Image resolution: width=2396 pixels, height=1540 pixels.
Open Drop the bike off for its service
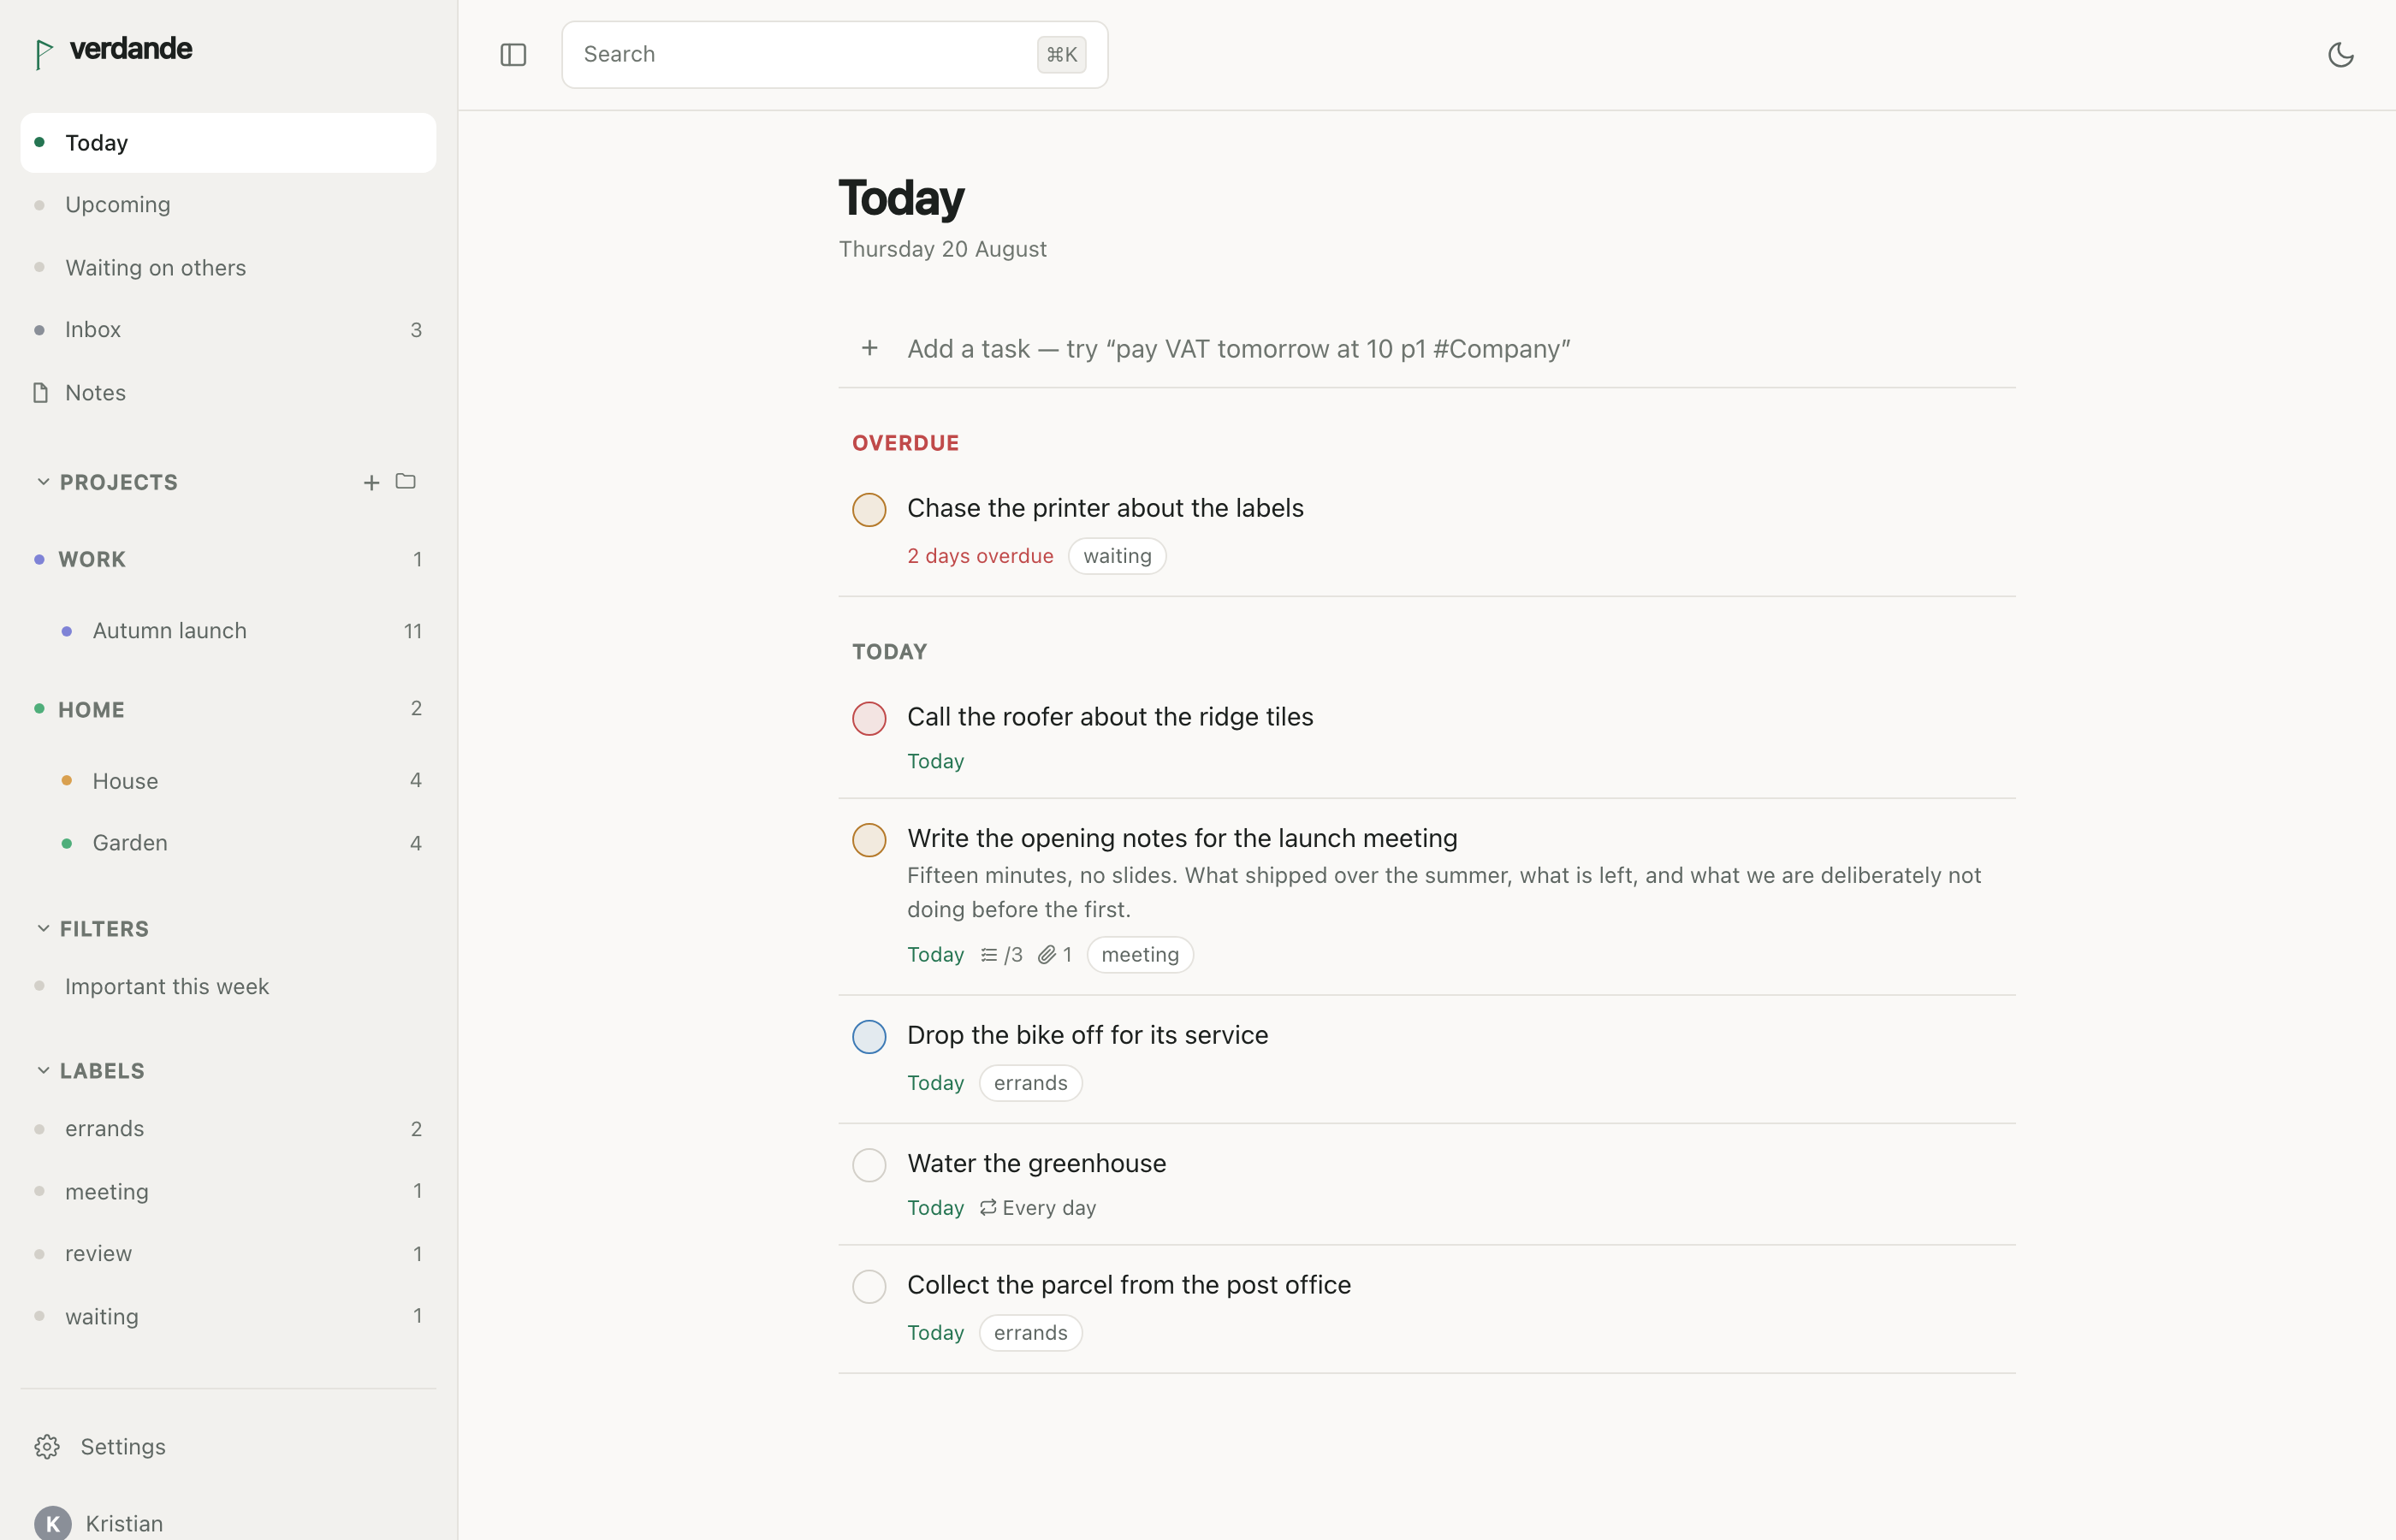pyautogui.click(x=1087, y=1035)
